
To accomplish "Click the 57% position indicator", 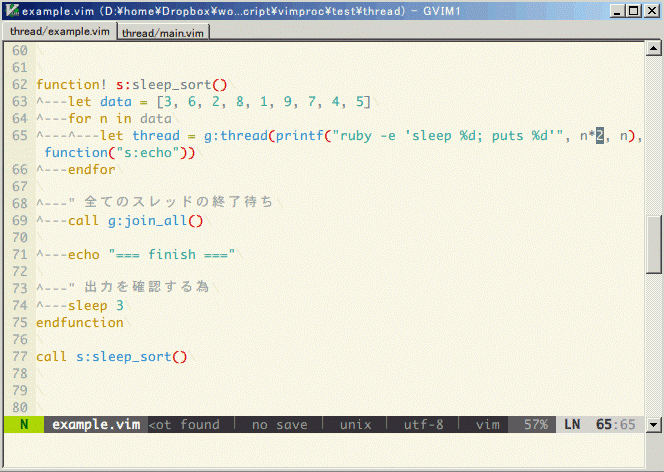I will [536, 425].
